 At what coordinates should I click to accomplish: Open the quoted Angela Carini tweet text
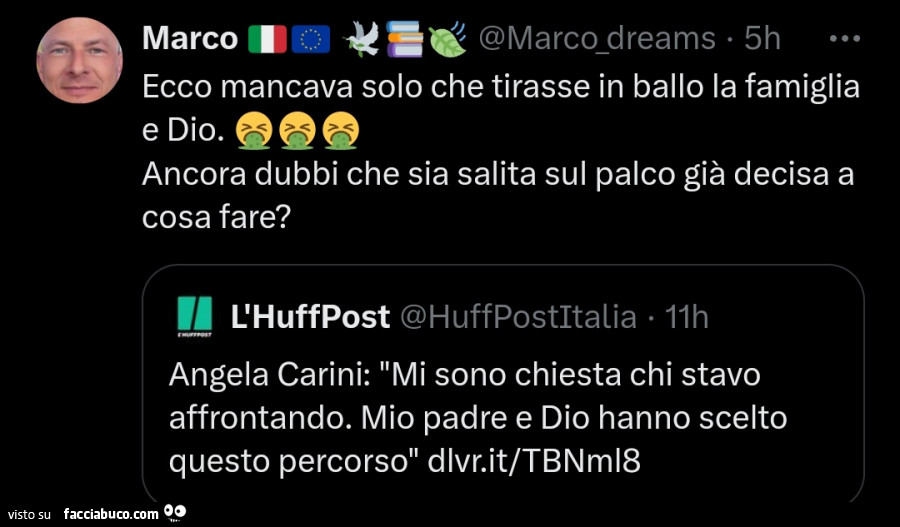pos(478,418)
